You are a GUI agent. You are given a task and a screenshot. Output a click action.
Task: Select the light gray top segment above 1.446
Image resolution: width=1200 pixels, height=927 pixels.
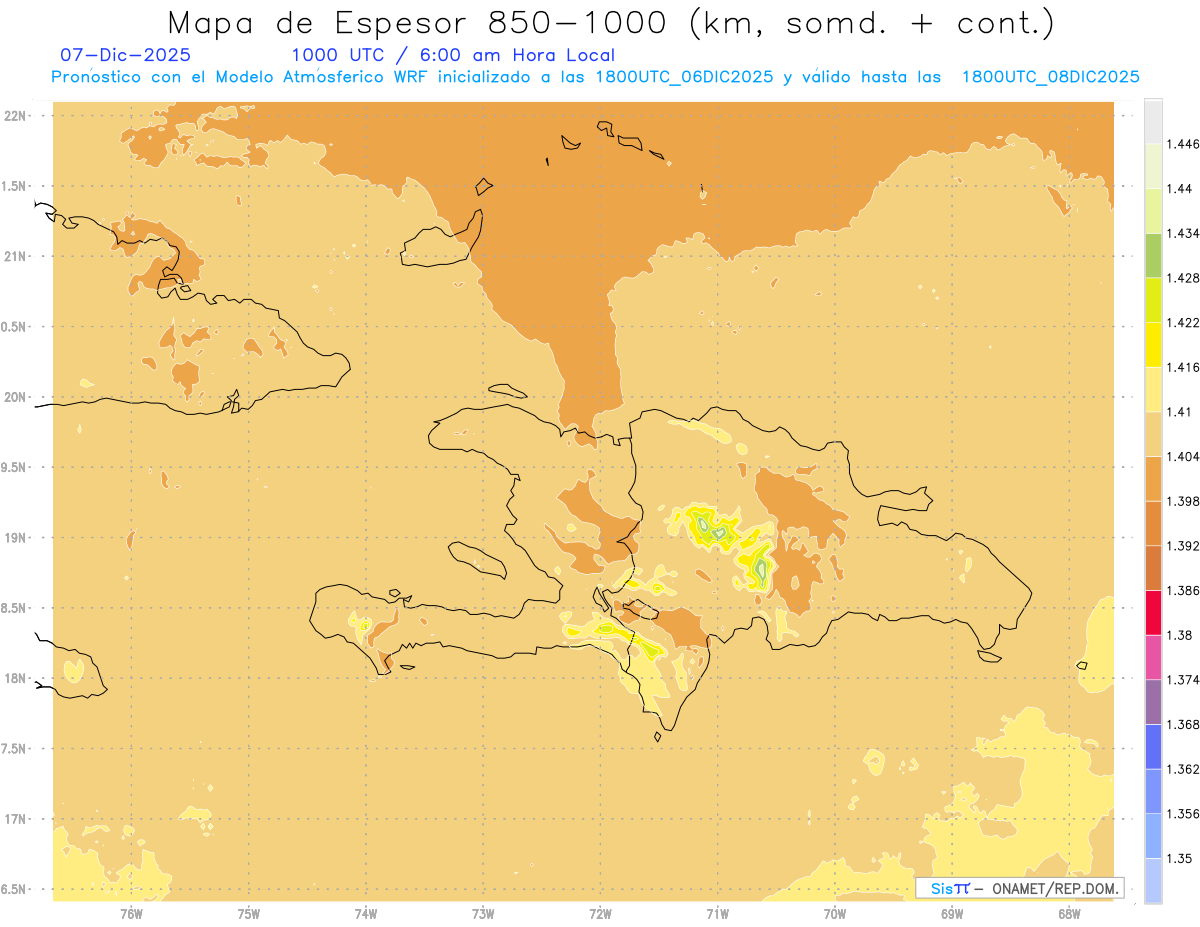coord(1153,121)
